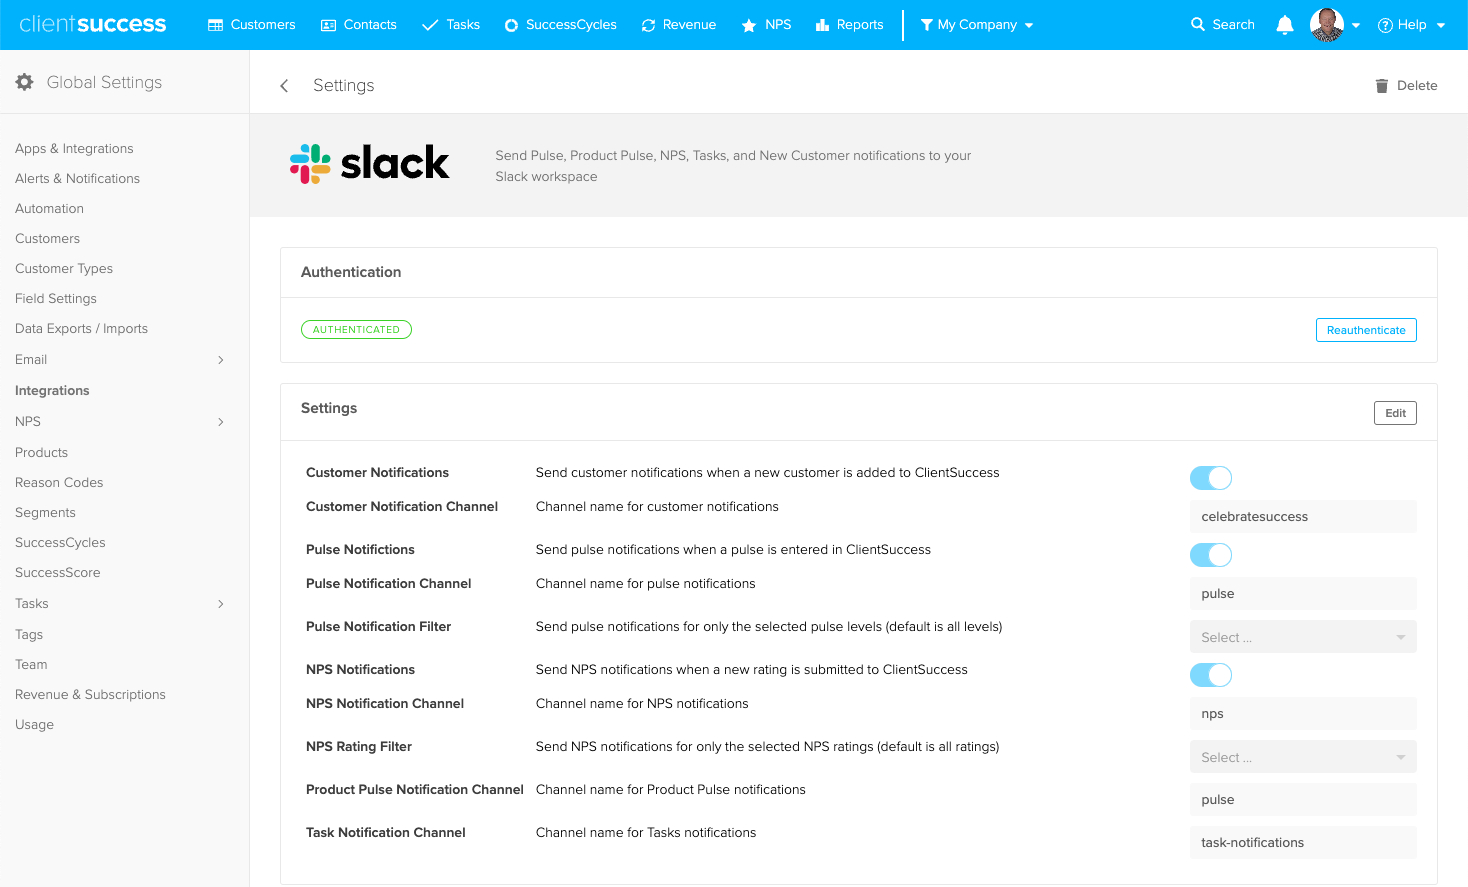Click the Delete trash can icon
Screen dimensions: 1468x887
(x=1381, y=86)
